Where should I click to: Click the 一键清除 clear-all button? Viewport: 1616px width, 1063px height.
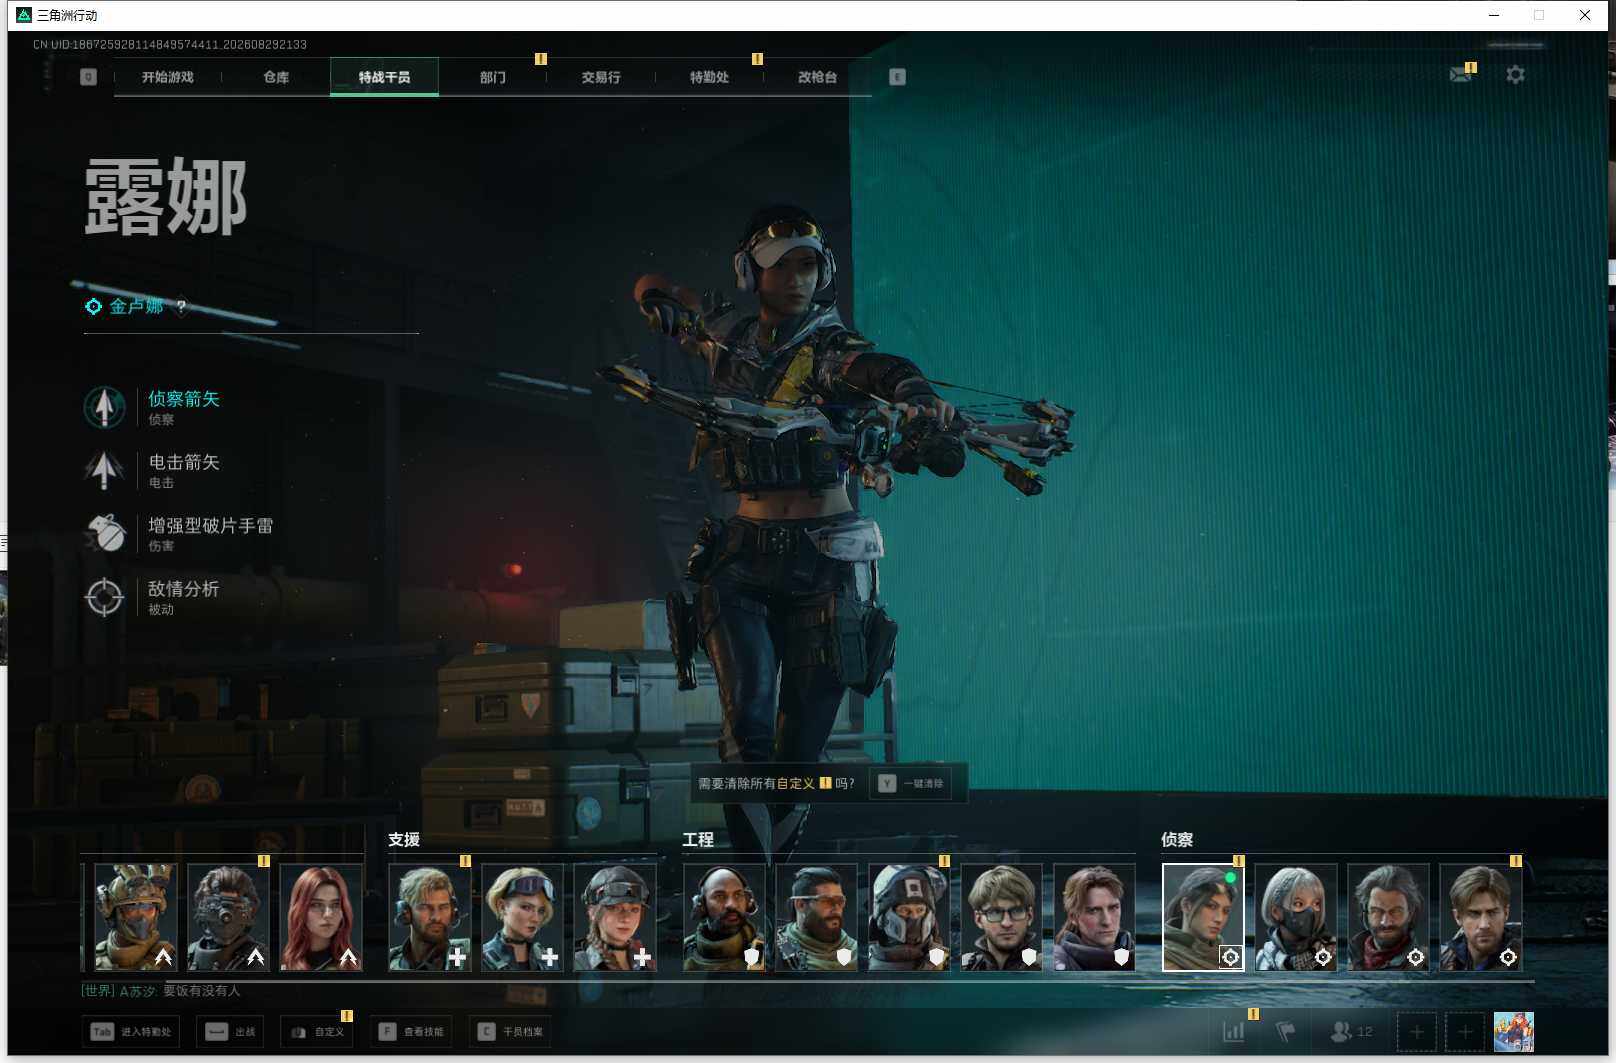click(x=911, y=783)
